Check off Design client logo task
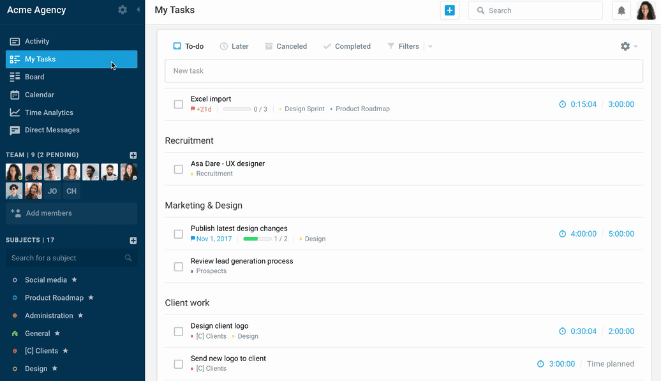The height and width of the screenshot is (381, 661). pos(178,331)
